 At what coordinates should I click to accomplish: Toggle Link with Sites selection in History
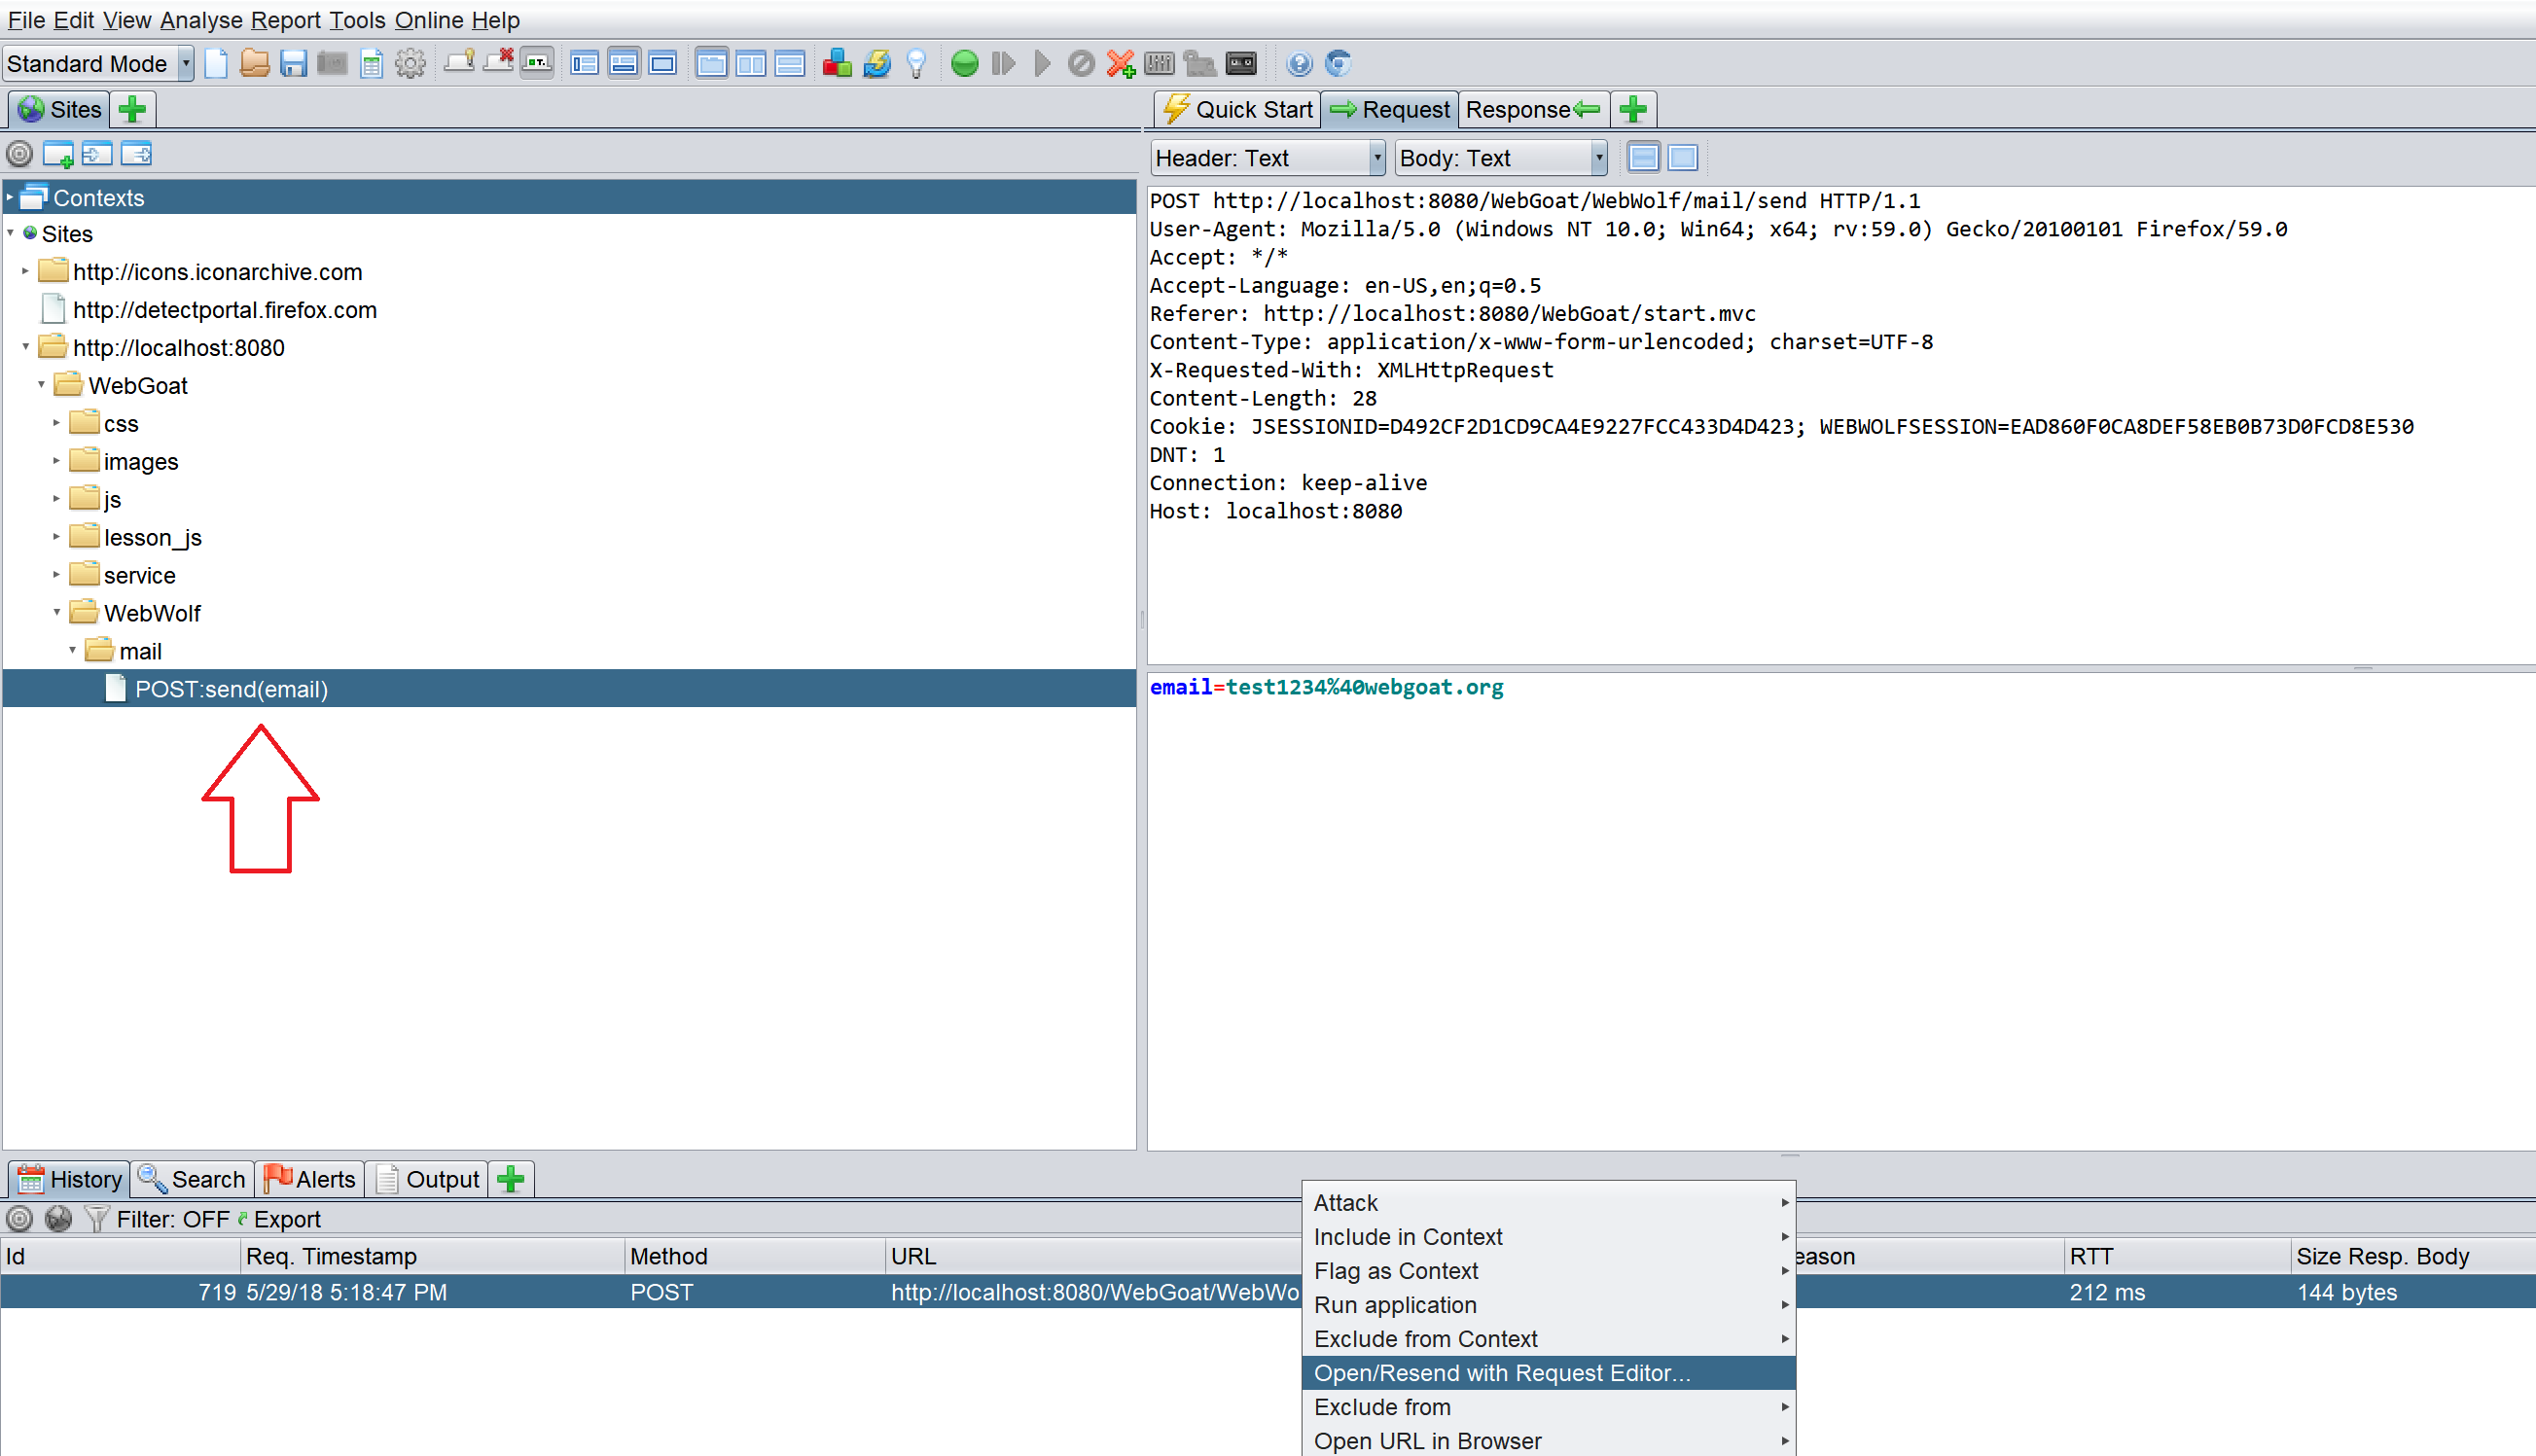click(x=58, y=1218)
